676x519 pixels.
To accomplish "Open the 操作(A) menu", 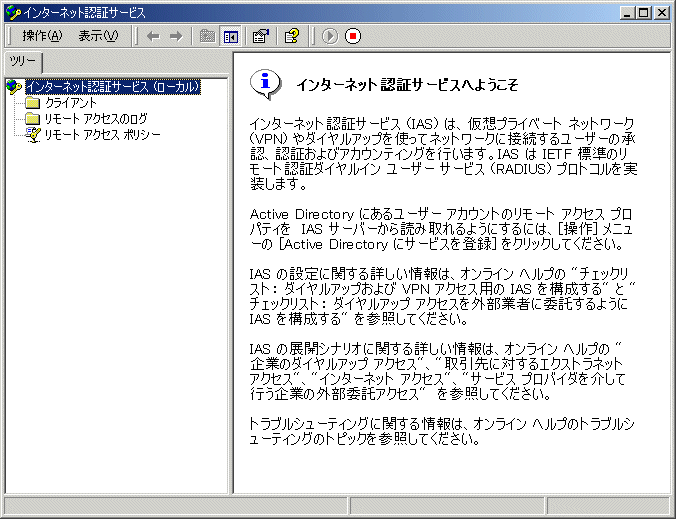I will pyautogui.click(x=42, y=36).
